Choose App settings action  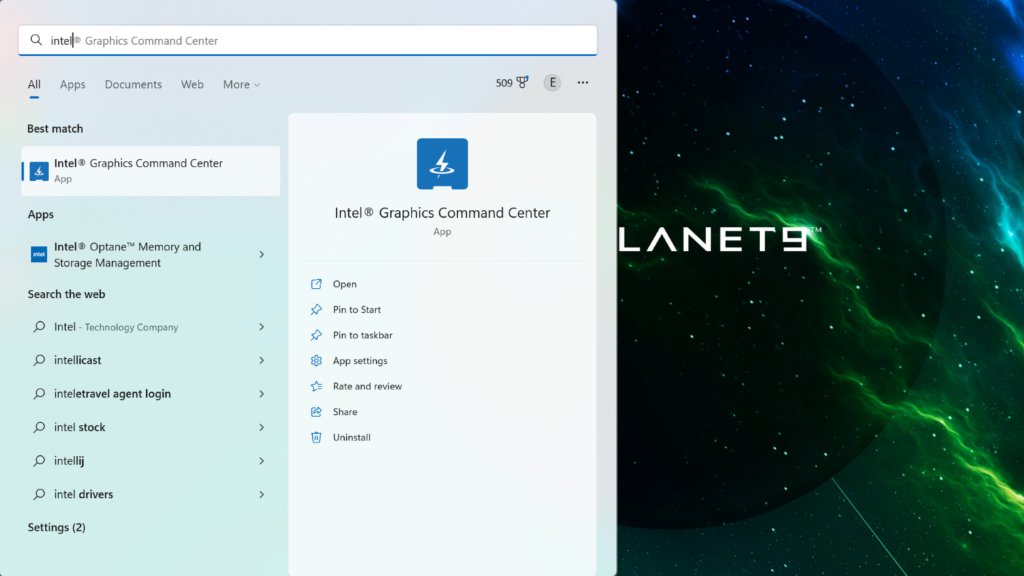(360, 360)
